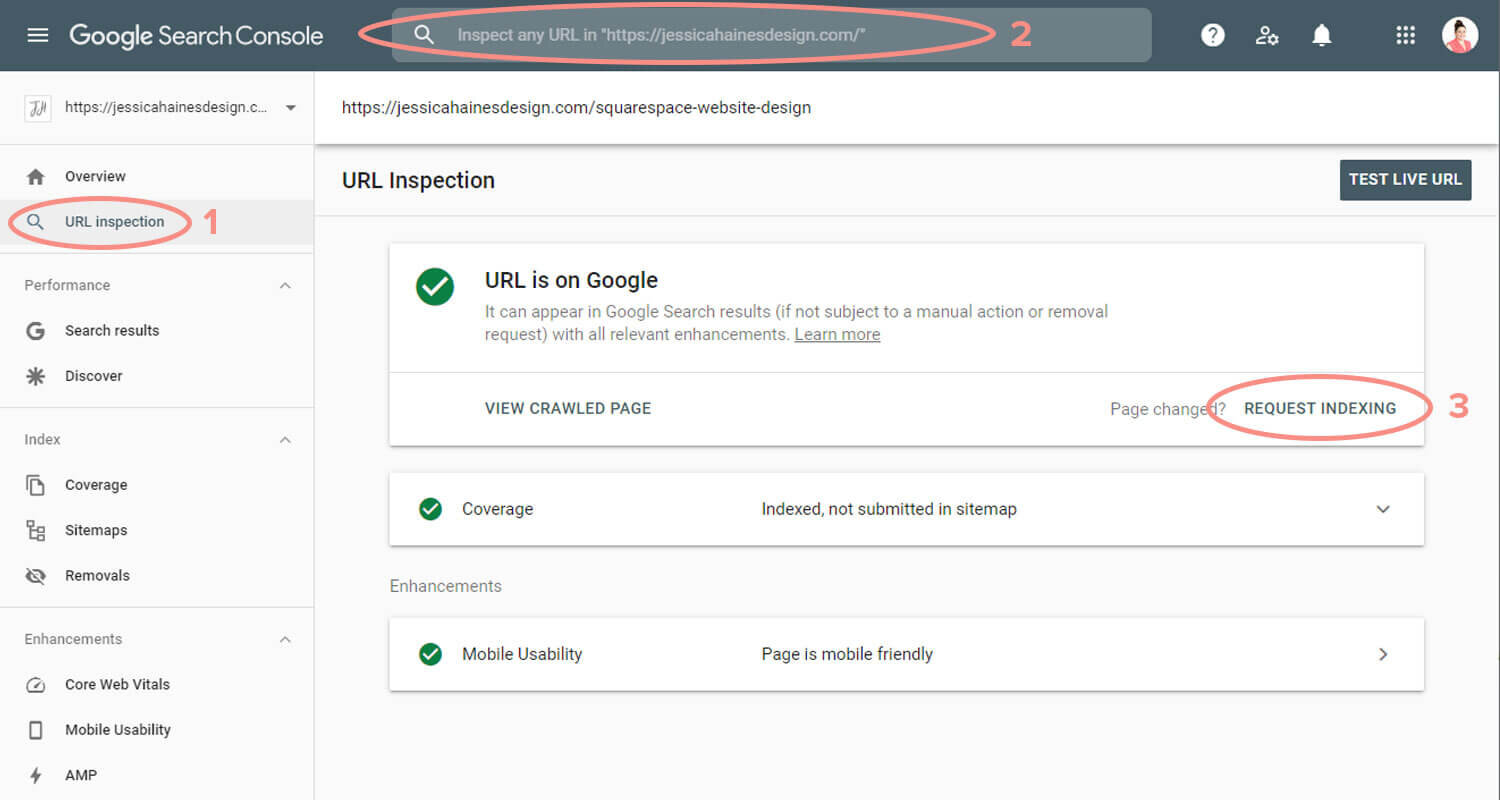Click the AMP lightning bolt icon
1500x800 pixels.
(36, 775)
